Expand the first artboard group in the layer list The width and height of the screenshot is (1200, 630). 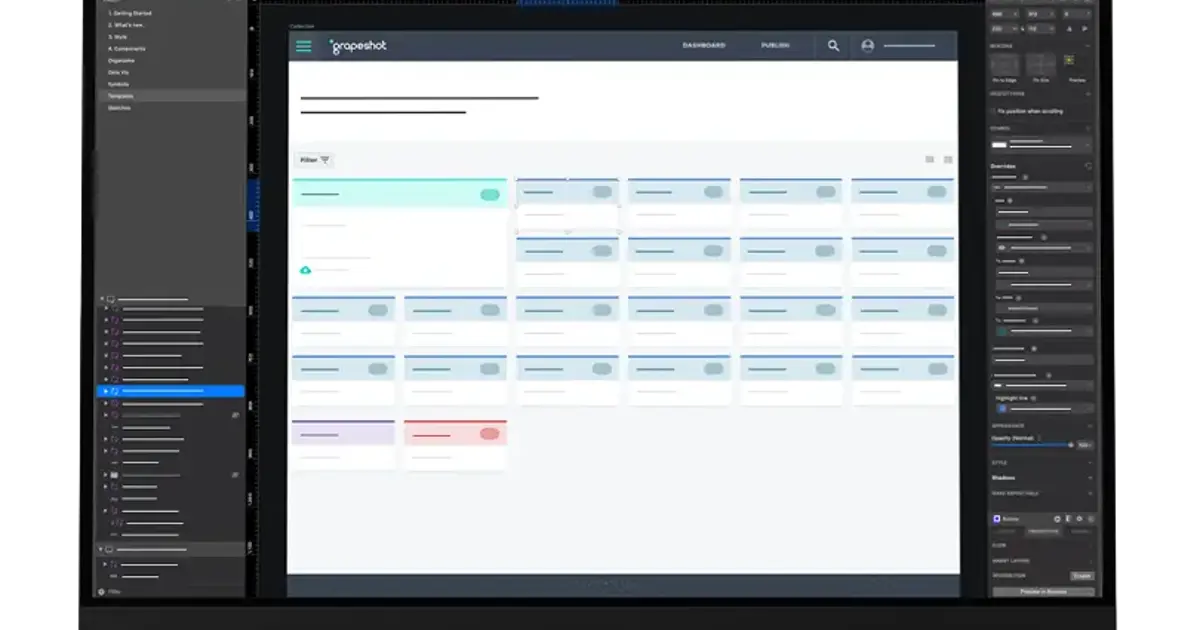(x=101, y=299)
